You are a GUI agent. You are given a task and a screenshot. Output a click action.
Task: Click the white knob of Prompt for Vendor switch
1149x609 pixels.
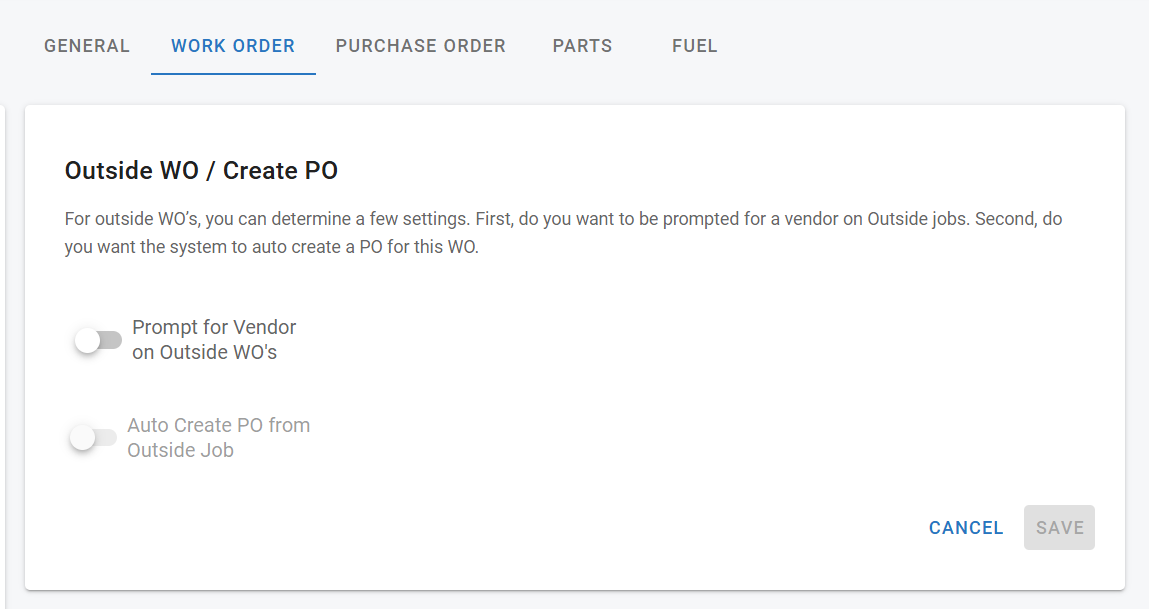click(x=88, y=340)
